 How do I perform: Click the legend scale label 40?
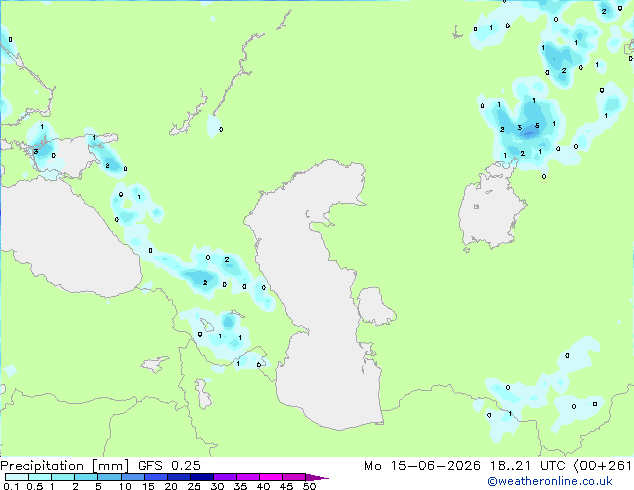pyautogui.click(x=263, y=486)
